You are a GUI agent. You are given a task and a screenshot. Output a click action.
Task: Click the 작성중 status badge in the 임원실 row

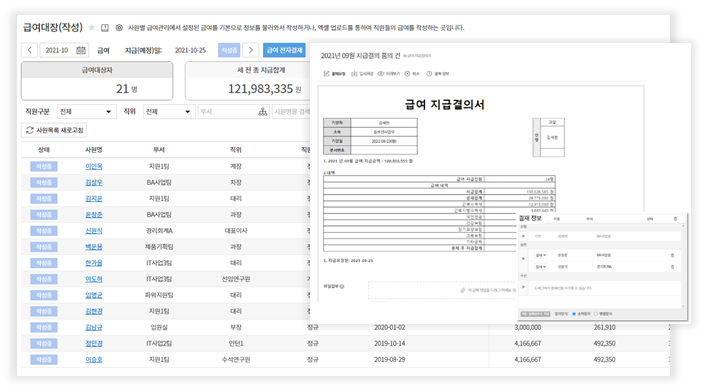44,327
